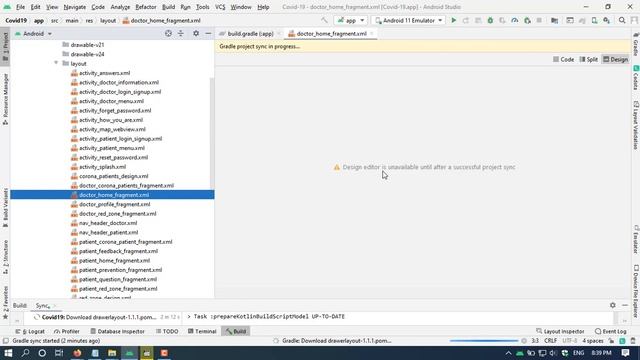The image size is (640, 360).
Task: Select patient_home_fragment.xml file
Action: 114,260
